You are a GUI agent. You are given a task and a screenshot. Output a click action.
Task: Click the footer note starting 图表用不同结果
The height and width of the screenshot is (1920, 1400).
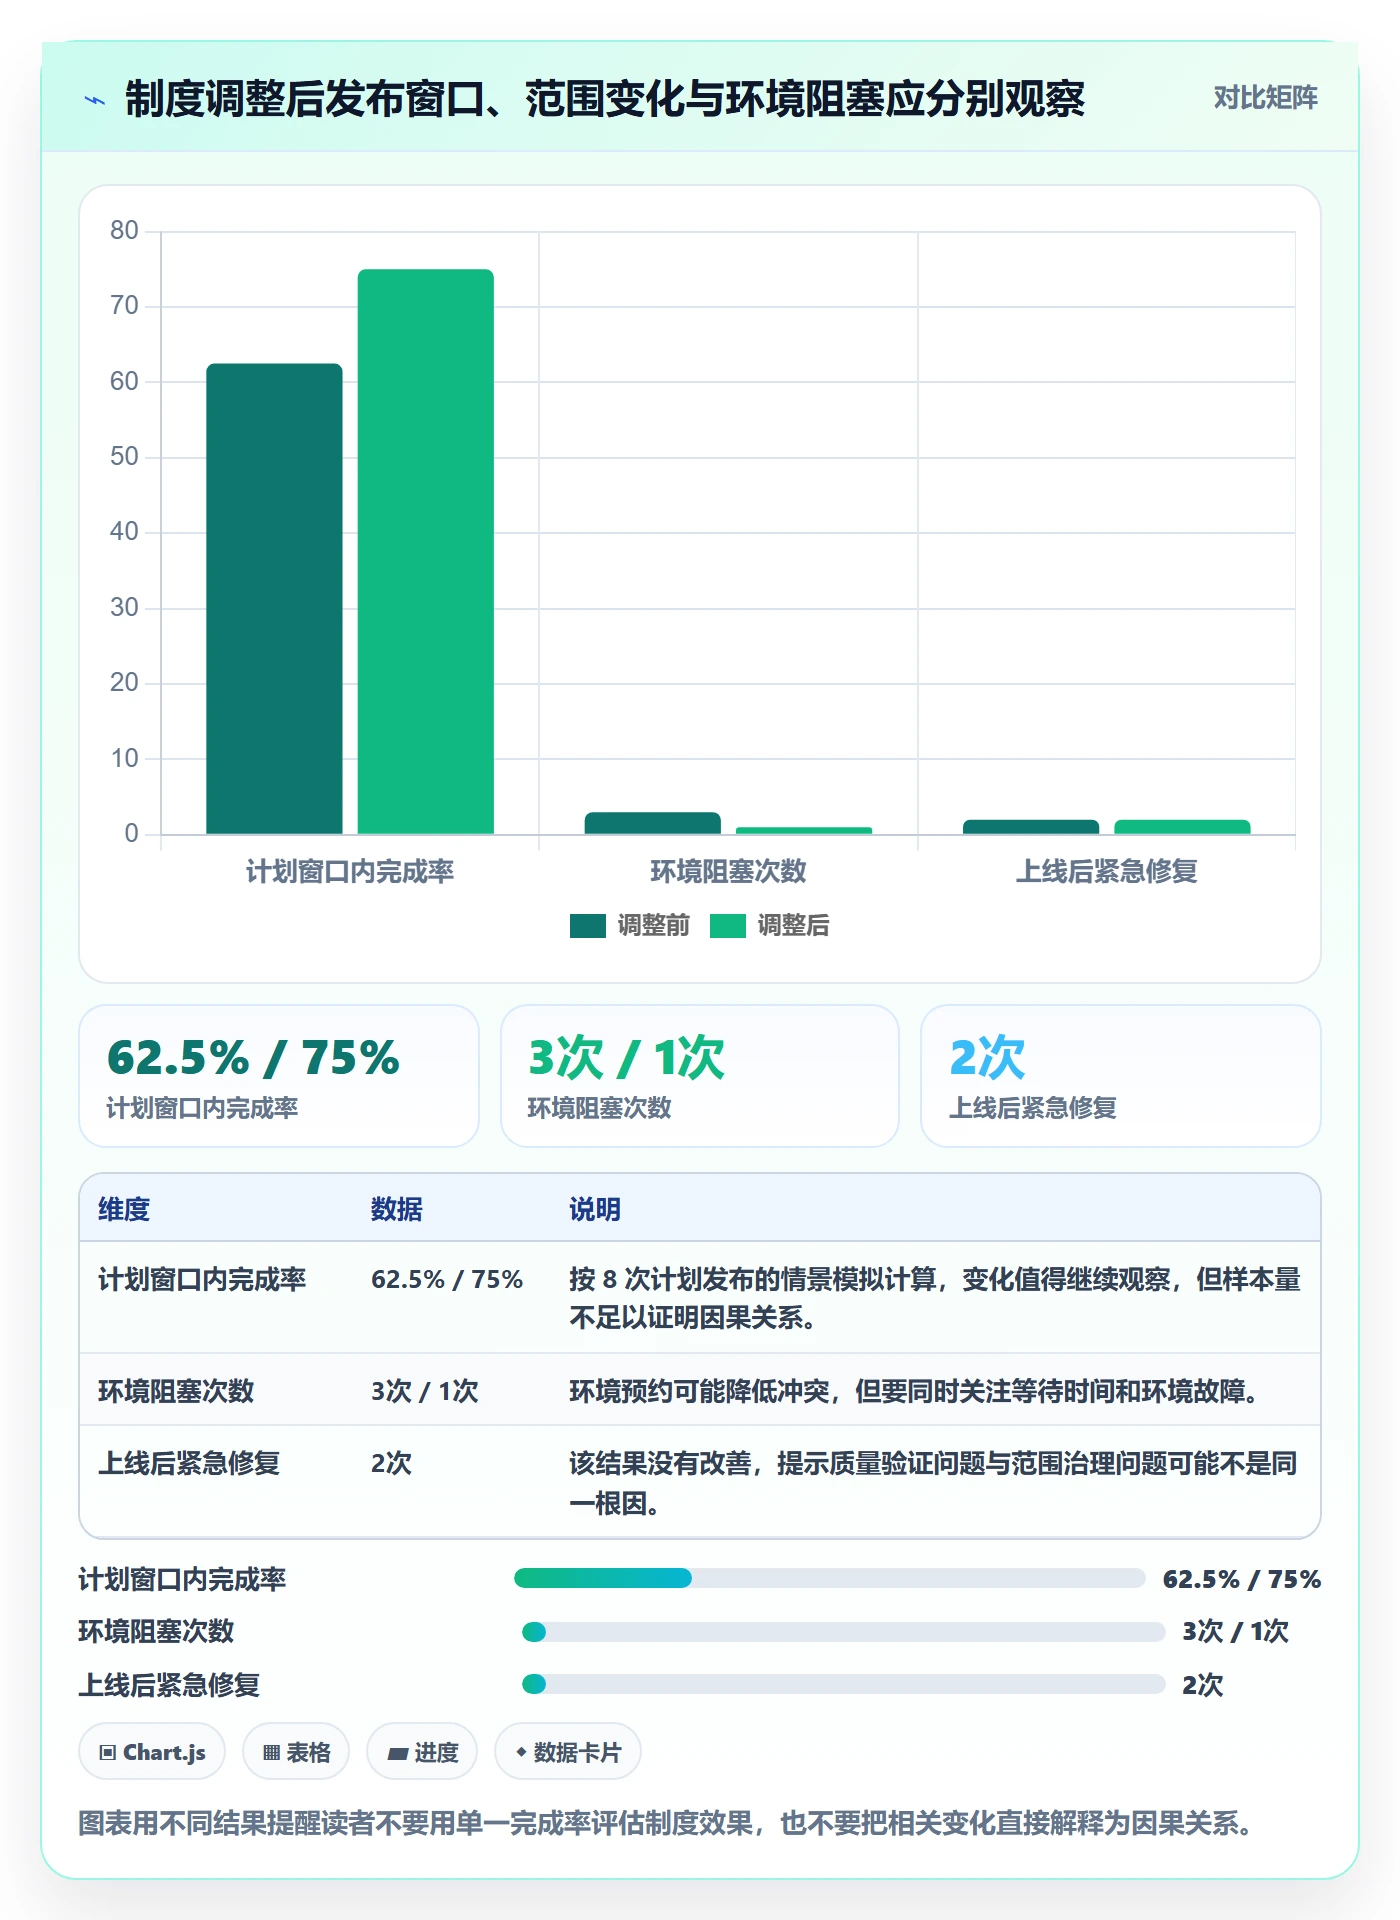667,1823
